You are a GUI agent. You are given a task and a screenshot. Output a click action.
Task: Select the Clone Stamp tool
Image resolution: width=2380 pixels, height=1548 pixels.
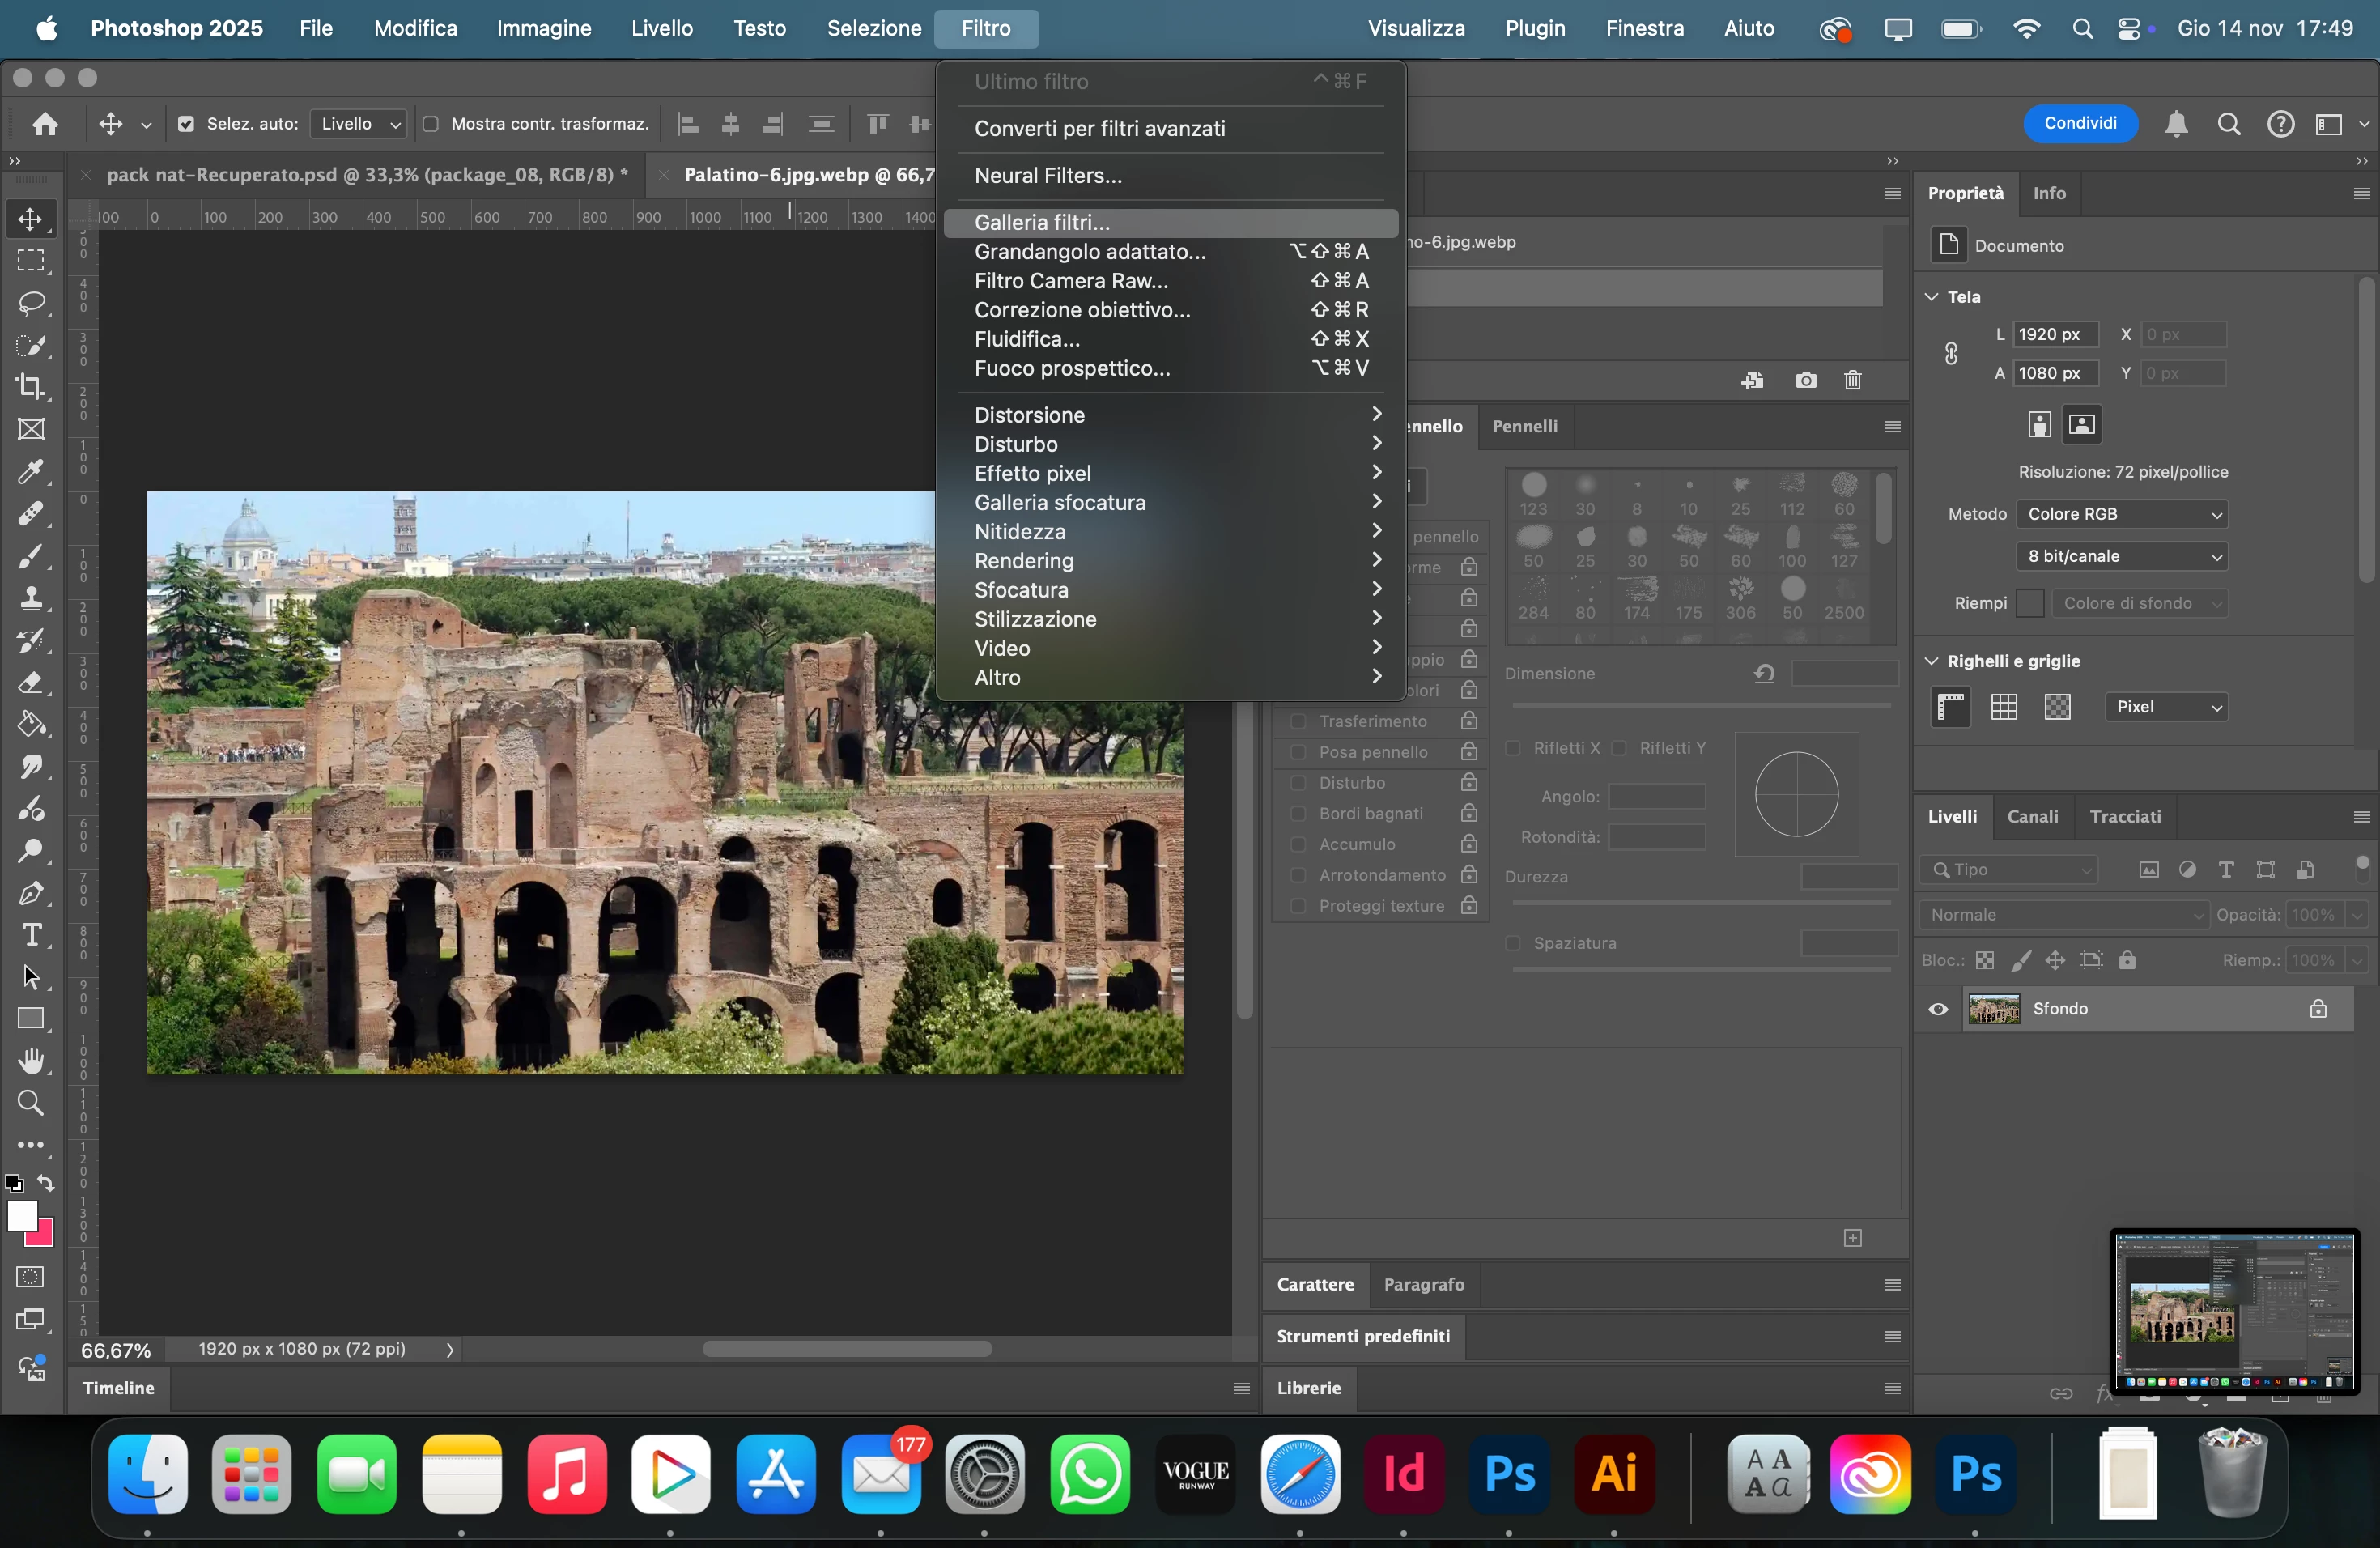(x=31, y=598)
